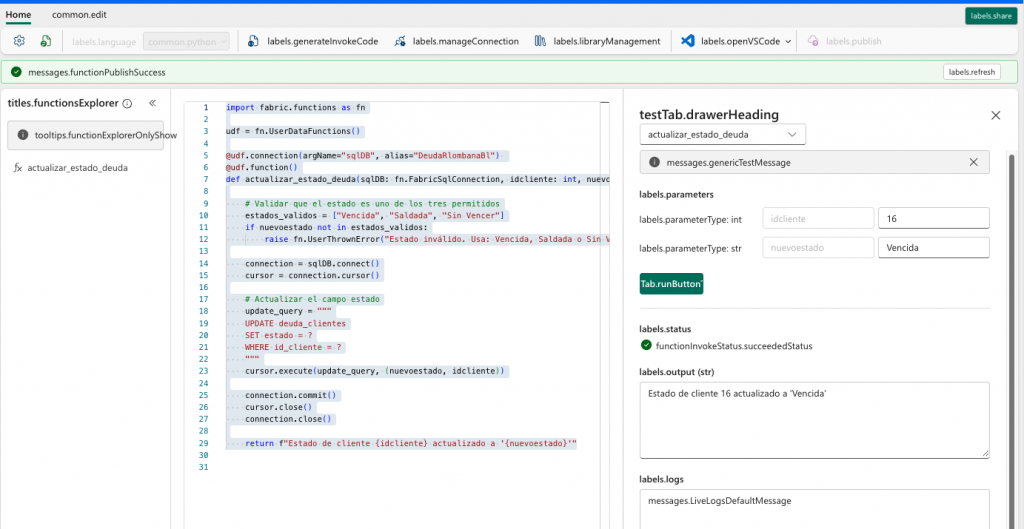Open the common.python language dropdown
This screenshot has width=1024, height=529.
[187, 41]
